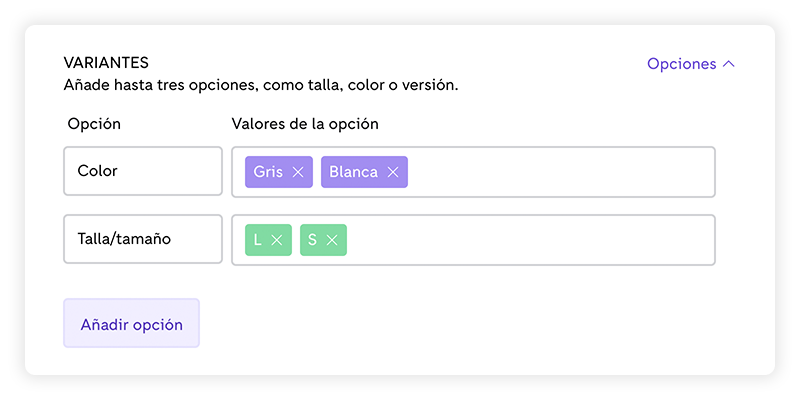The image size is (800, 400).
Task: Click the Añadir opción button
Action: (131, 324)
